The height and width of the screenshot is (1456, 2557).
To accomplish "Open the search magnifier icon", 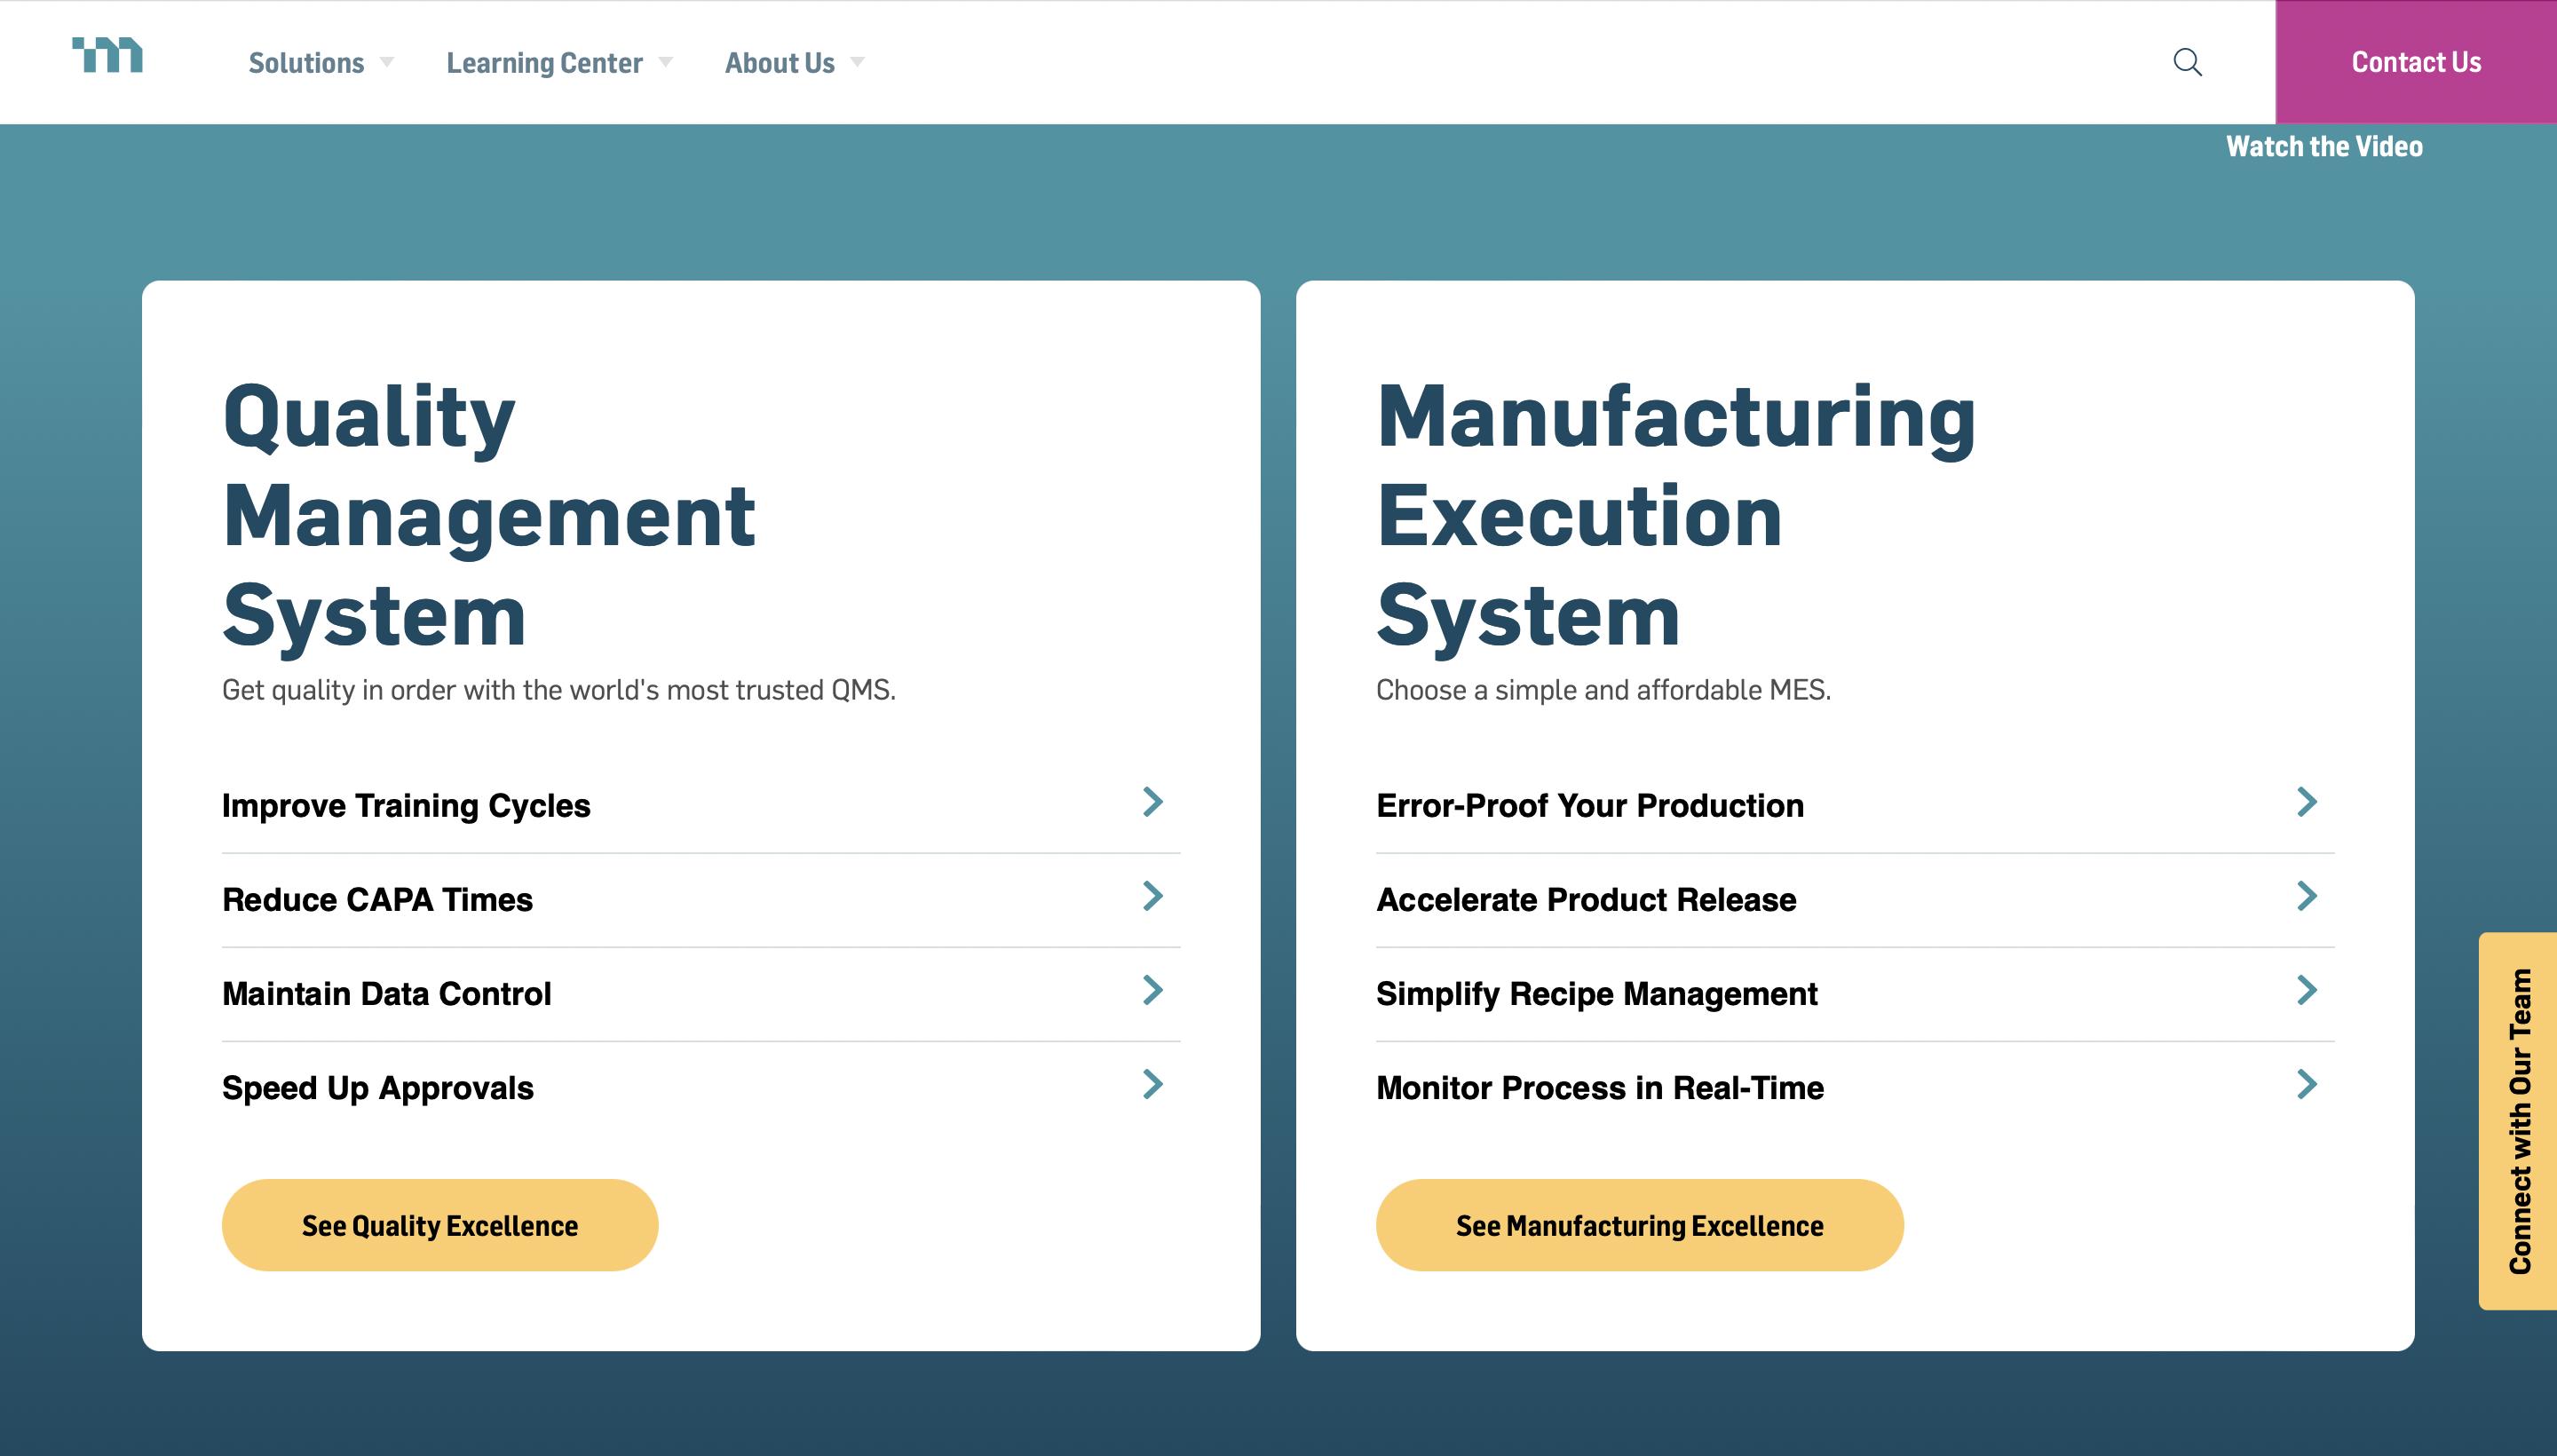I will point(2187,62).
